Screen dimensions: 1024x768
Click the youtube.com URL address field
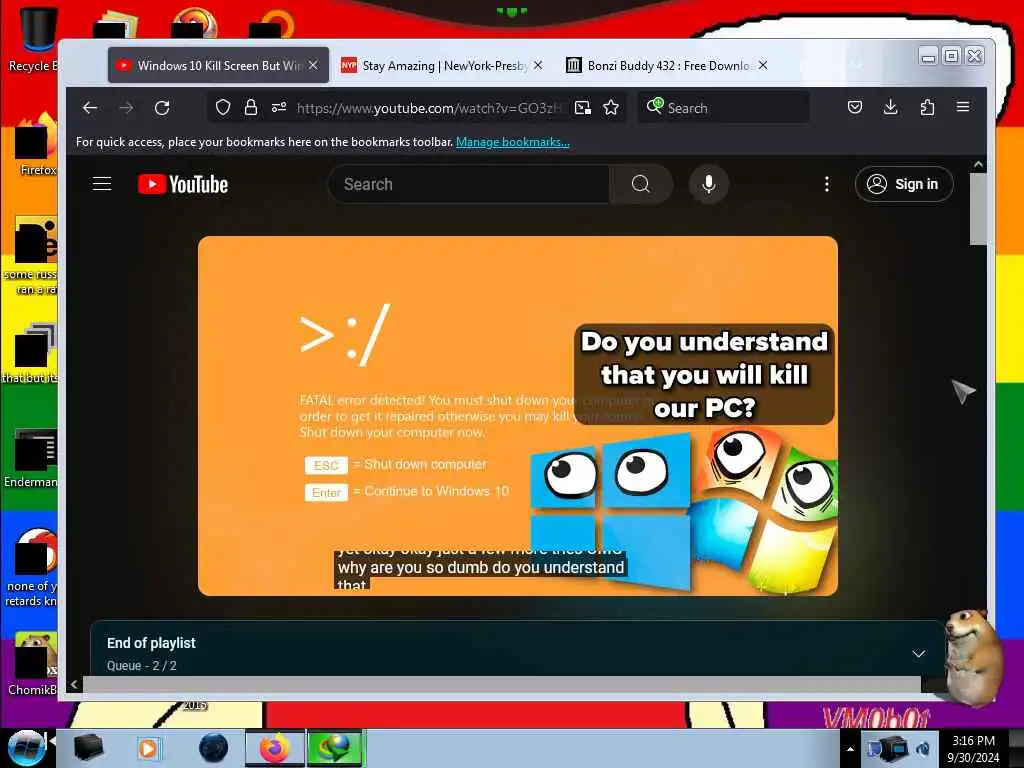coord(431,108)
